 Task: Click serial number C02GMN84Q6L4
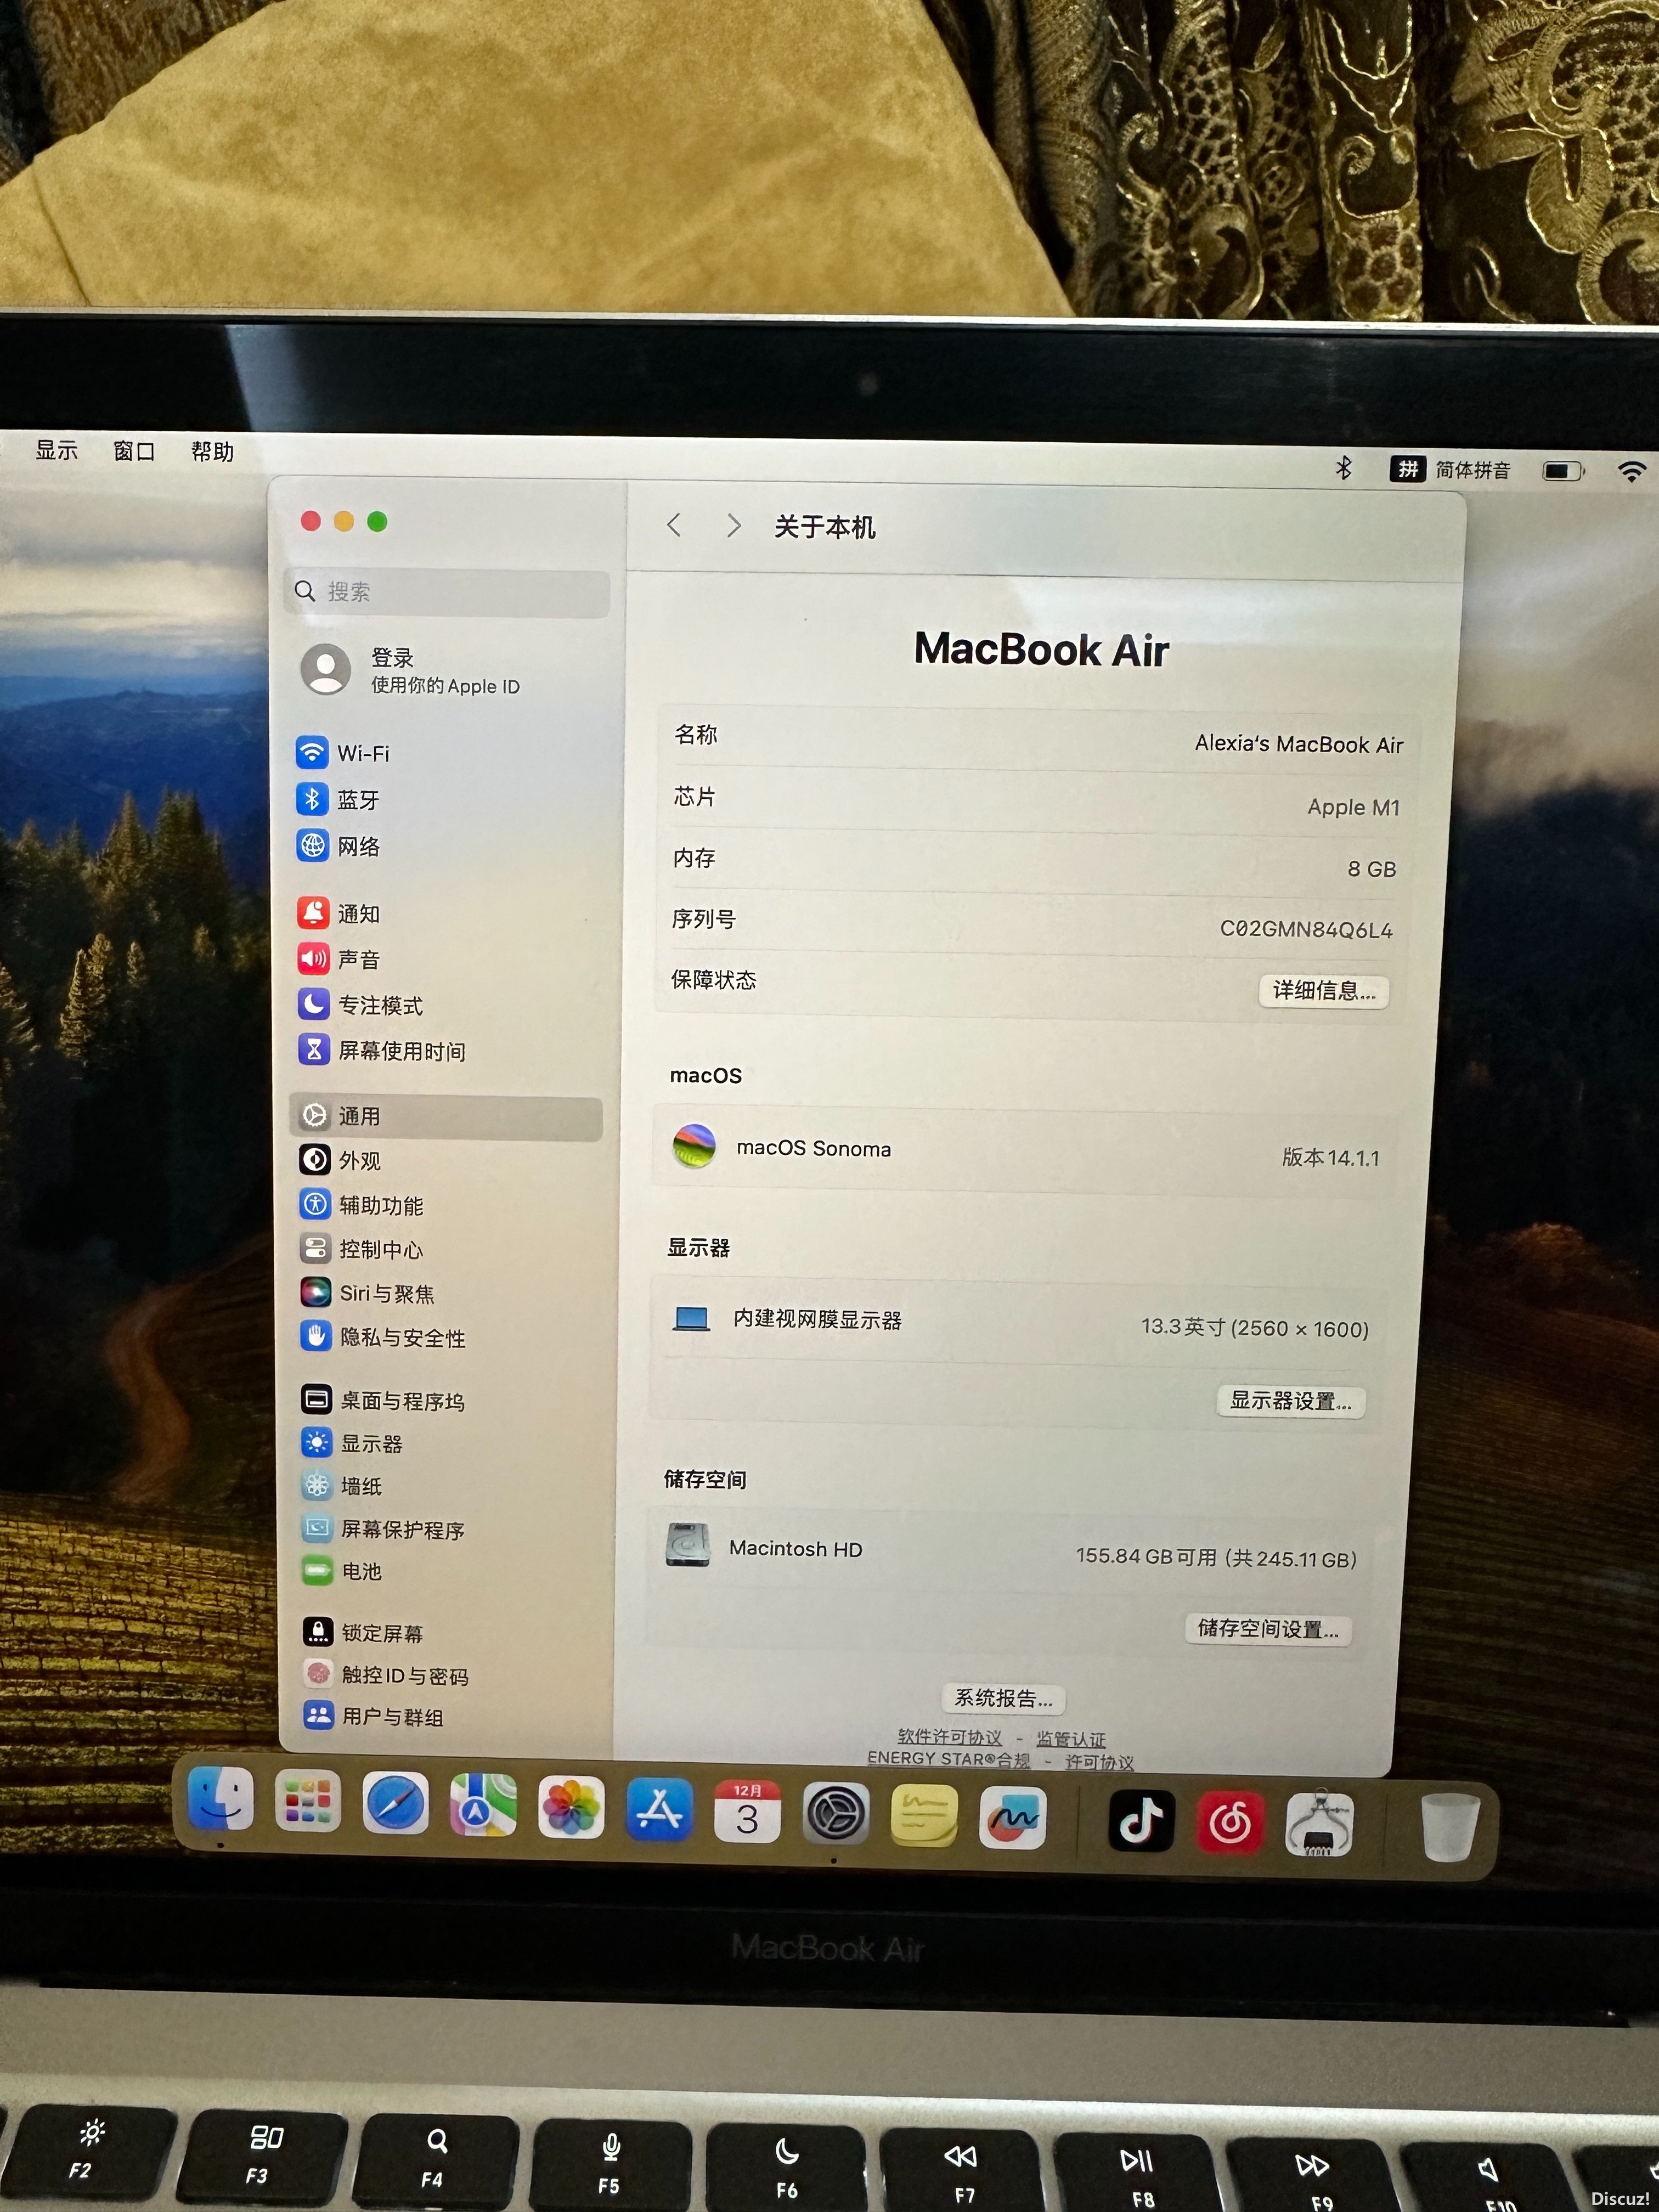[1306, 929]
